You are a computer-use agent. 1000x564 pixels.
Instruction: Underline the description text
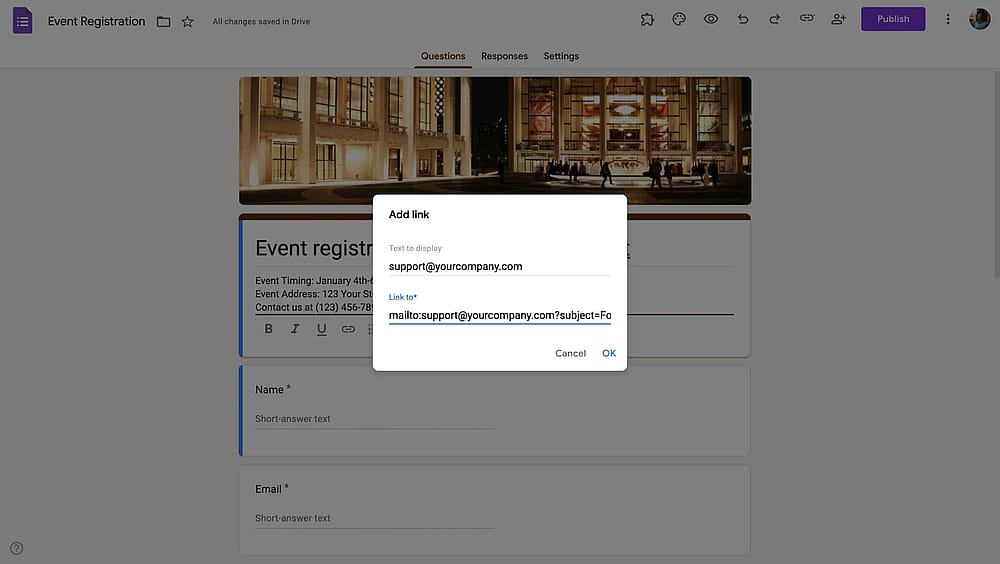pyautogui.click(x=321, y=329)
